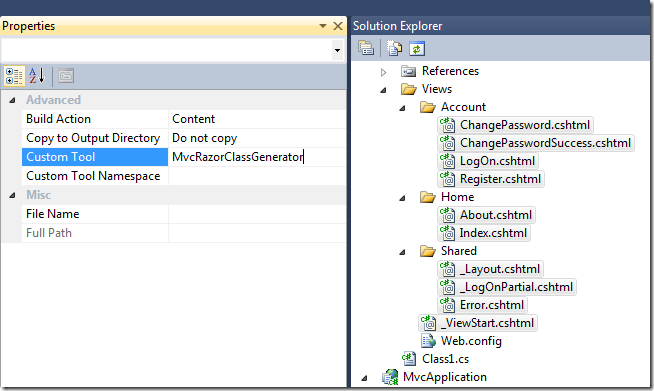The width and height of the screenshot is (654, 391).
Task: Select Copy to Output Directory property
Action: click(93, 138)
